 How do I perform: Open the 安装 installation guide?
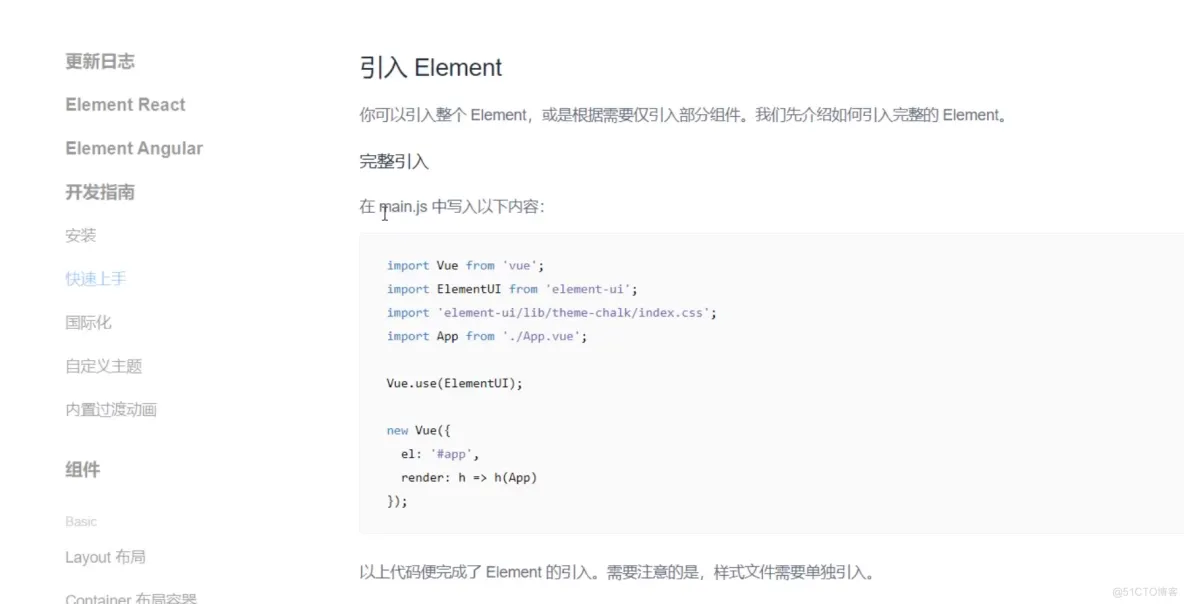80,235
